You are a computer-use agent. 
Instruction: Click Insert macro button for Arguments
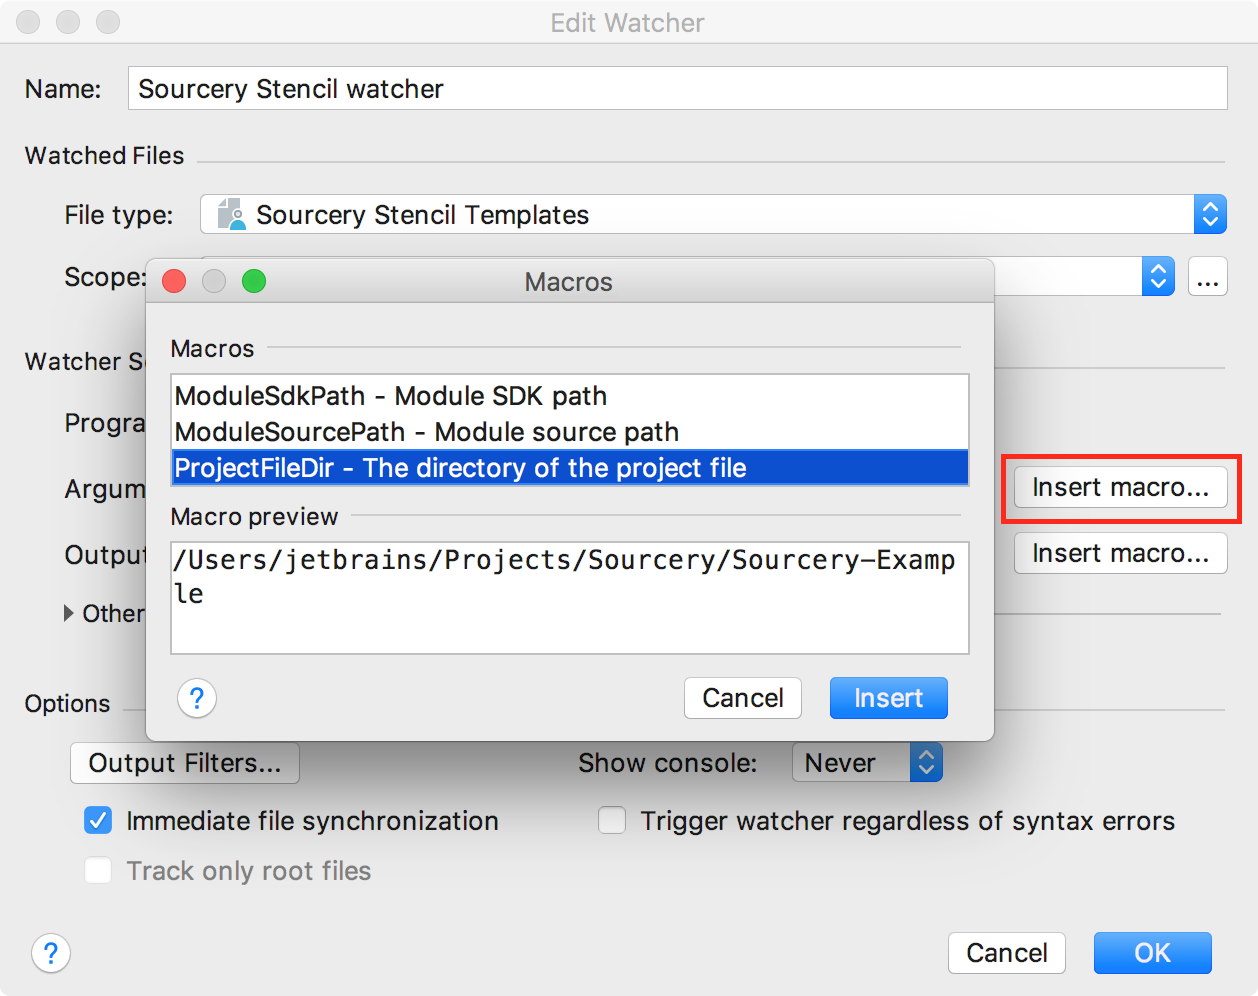pos(1120,487)
